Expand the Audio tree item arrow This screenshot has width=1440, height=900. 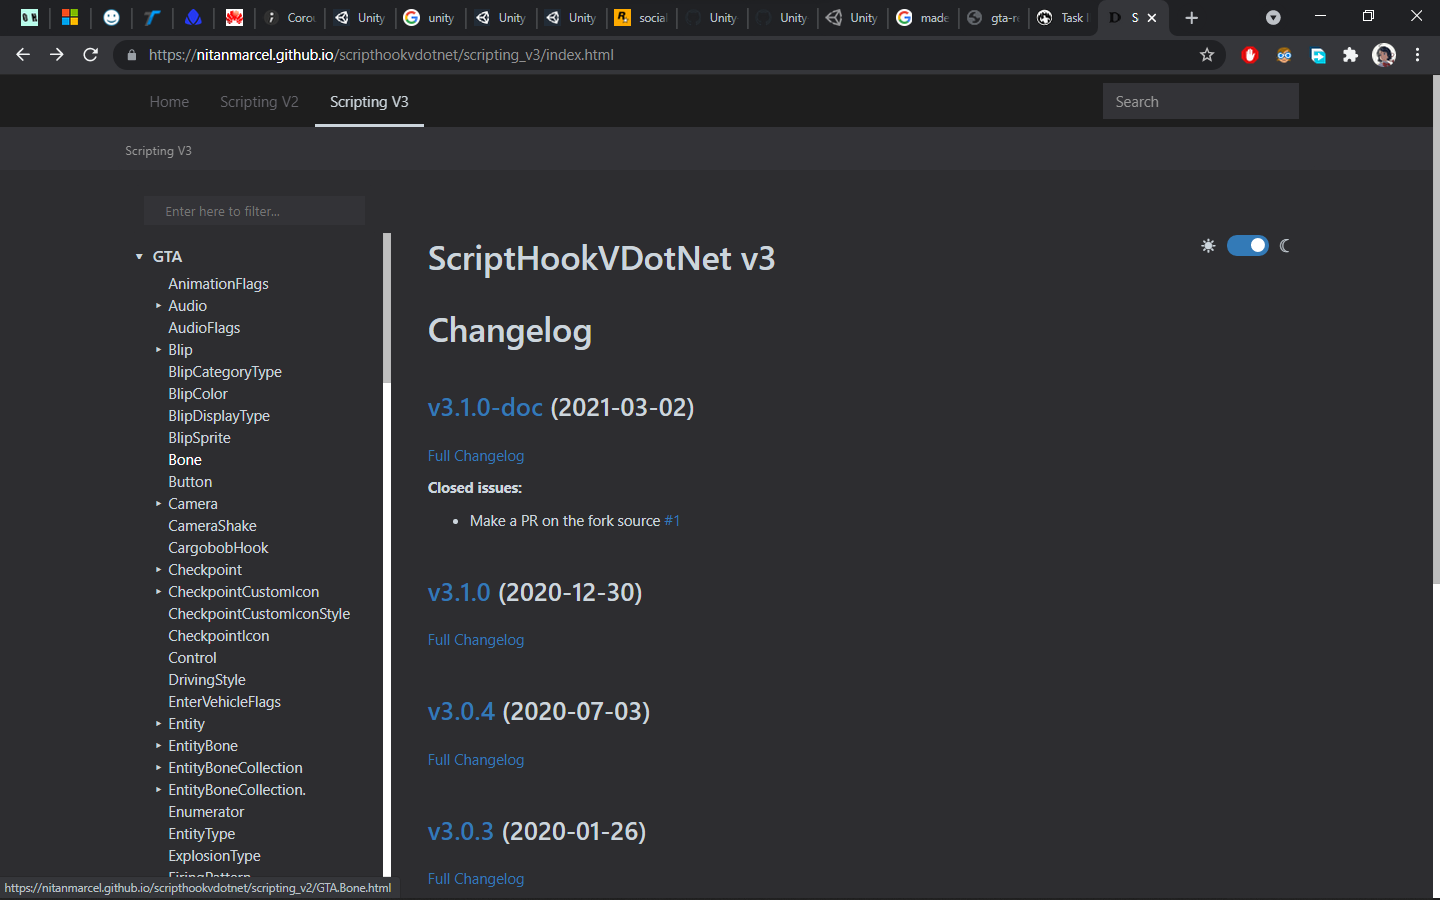tap(158, 306)
